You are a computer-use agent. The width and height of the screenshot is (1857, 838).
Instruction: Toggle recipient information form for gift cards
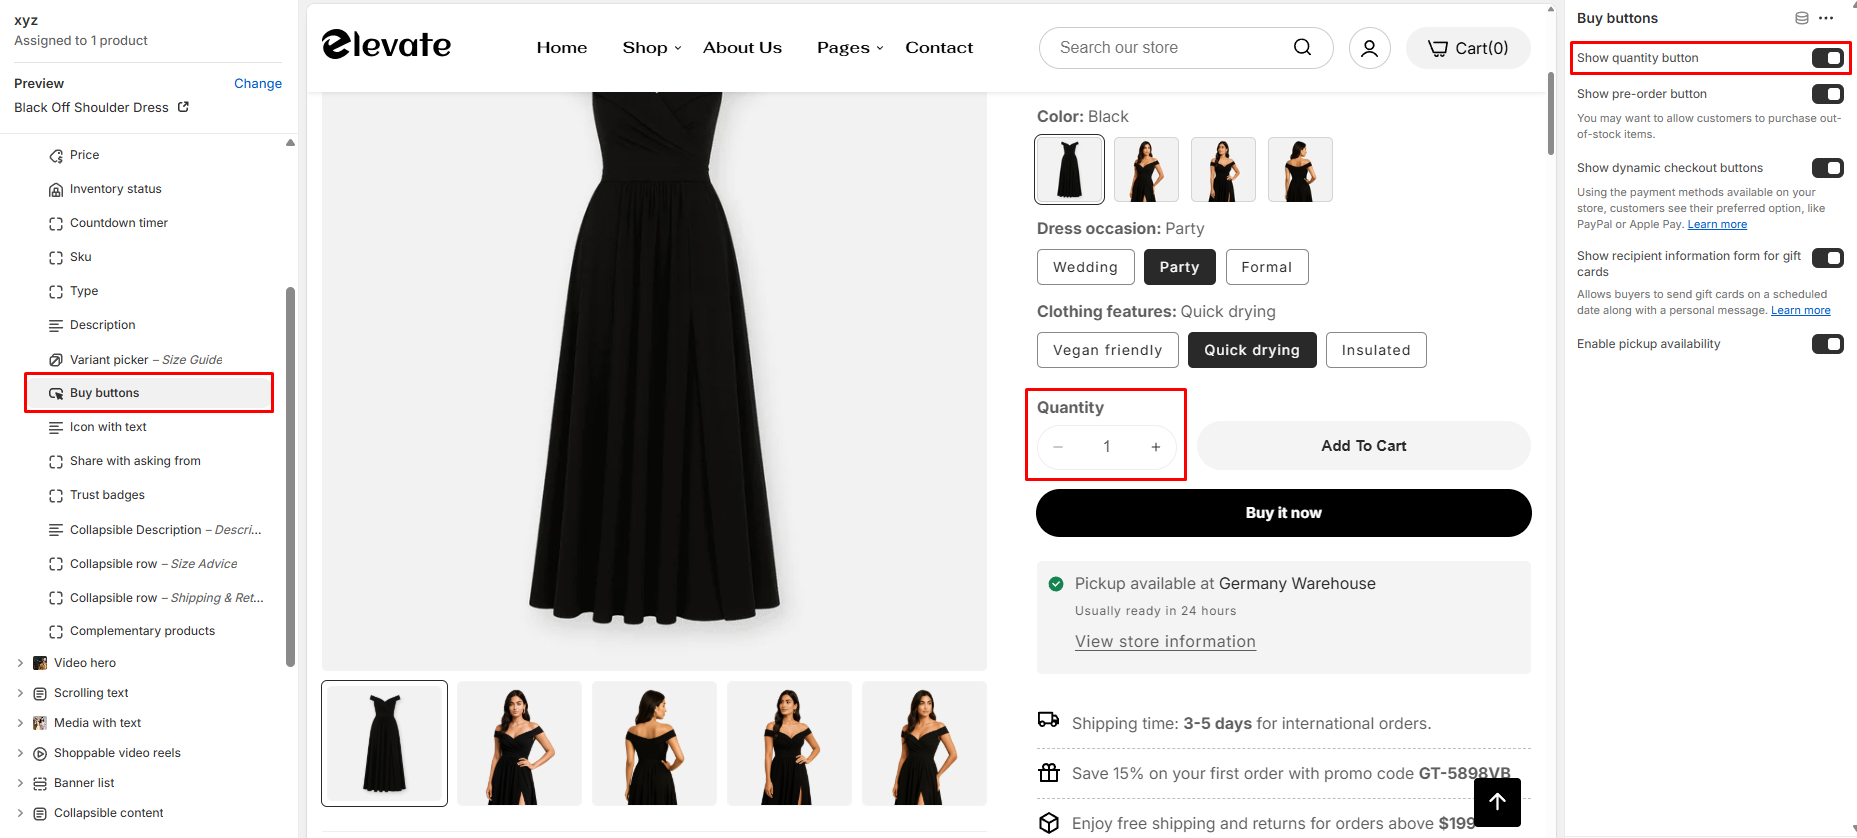tap(1827, 258)
